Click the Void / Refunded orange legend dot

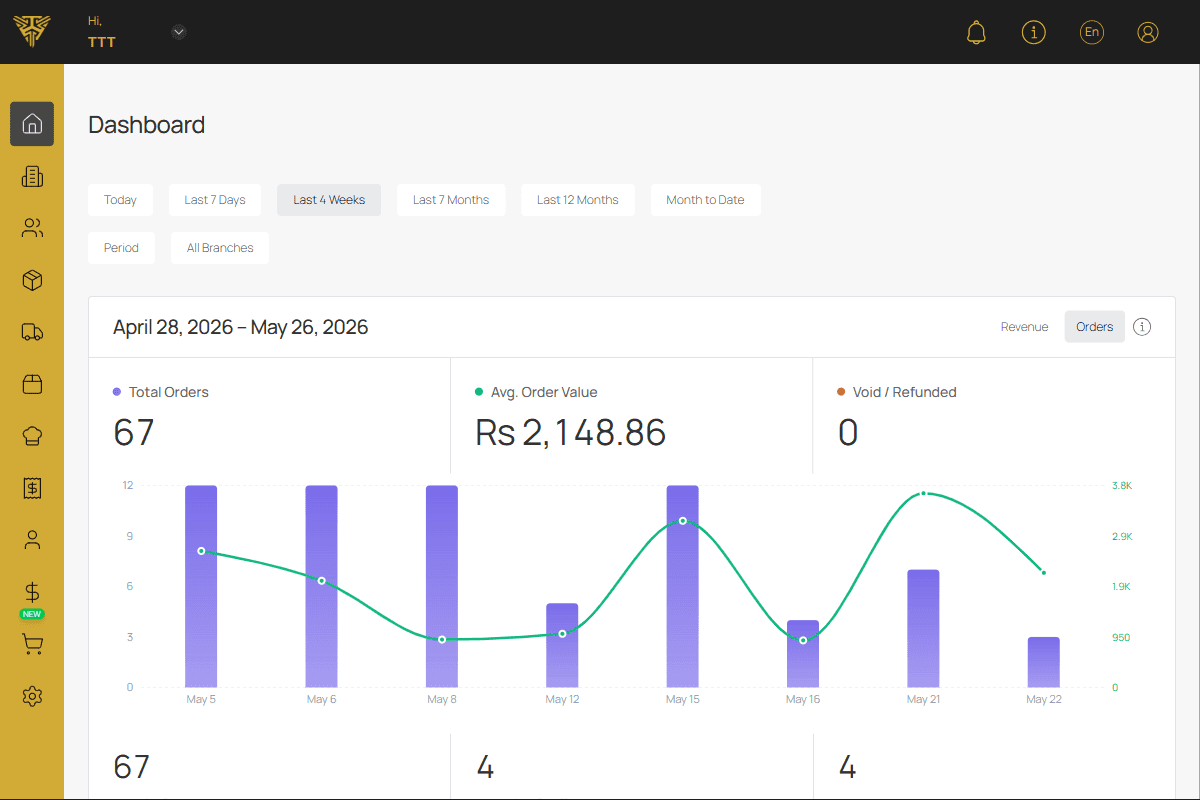841,392
